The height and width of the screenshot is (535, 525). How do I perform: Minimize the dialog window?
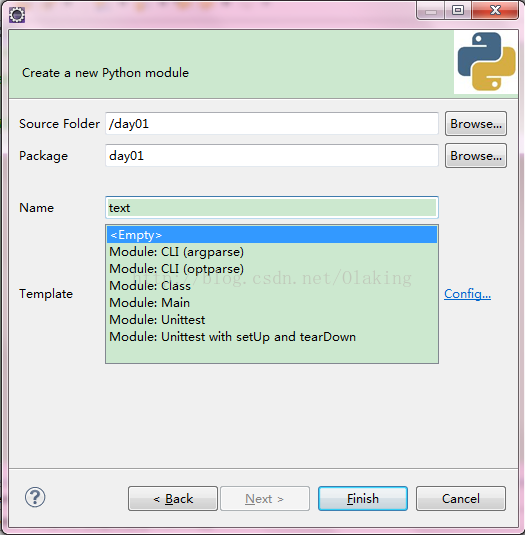click(x=431, y=10)
